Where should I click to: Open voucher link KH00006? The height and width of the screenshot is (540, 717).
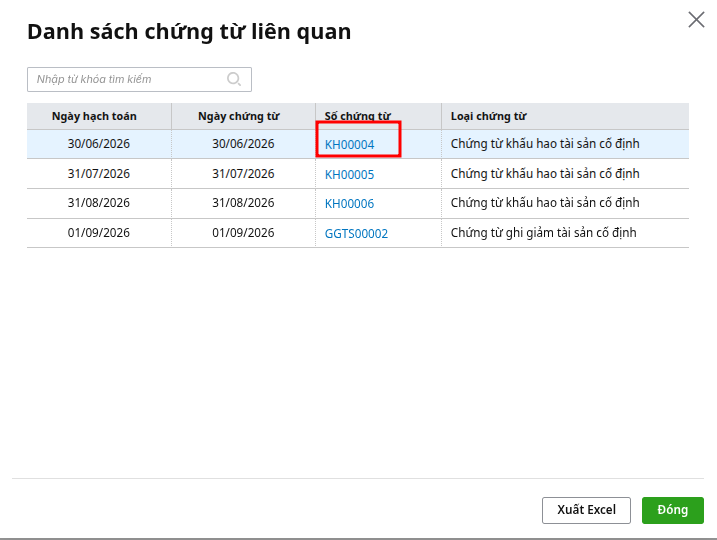pos(349,203)
